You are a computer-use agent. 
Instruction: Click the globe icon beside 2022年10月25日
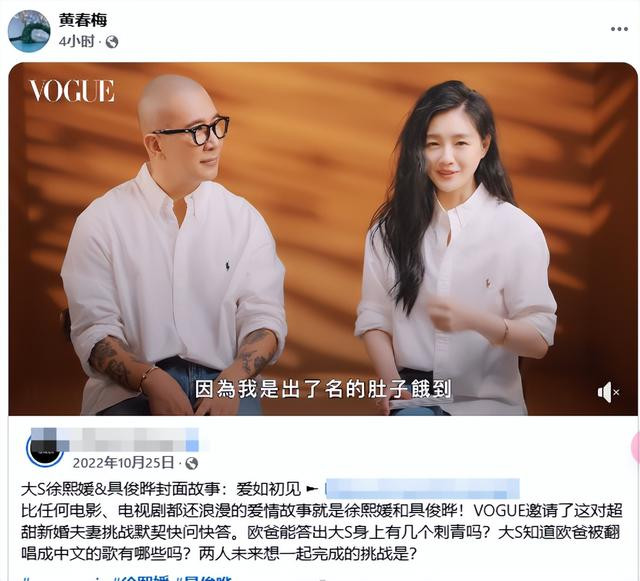pos(191,463)
